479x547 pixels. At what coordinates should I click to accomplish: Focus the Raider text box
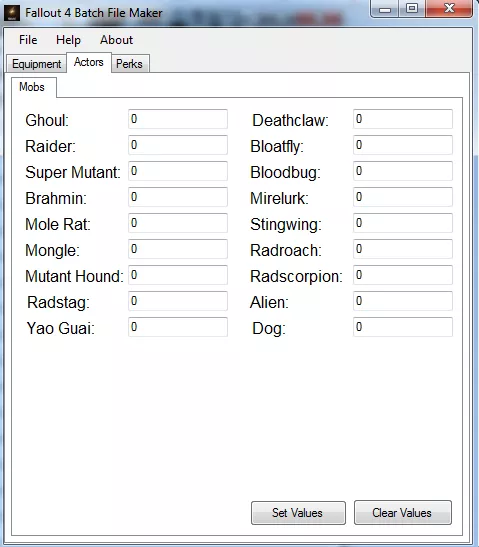coord(178,145)
